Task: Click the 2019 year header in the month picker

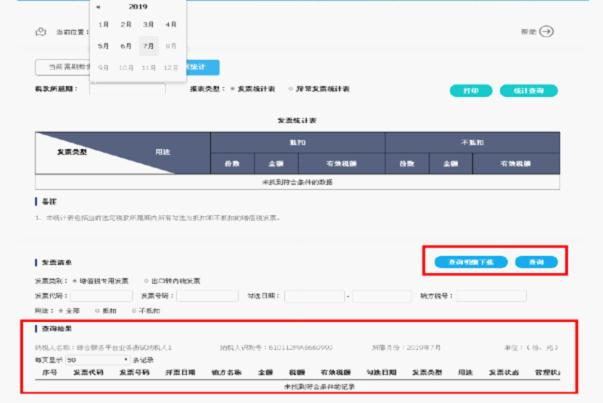Action: [138, 7]
